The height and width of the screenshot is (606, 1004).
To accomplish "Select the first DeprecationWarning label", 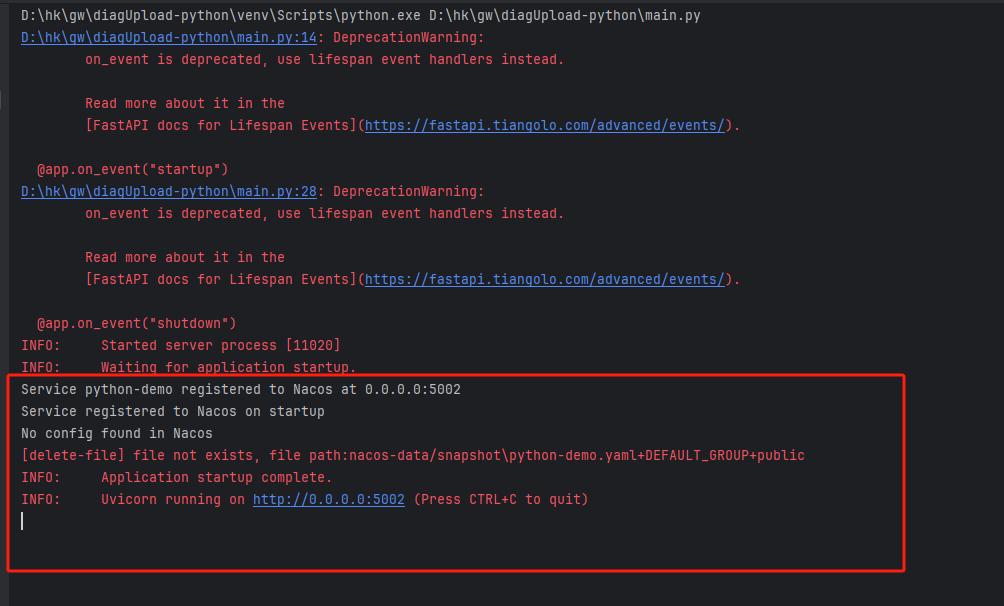I will [x=410, y=37].
